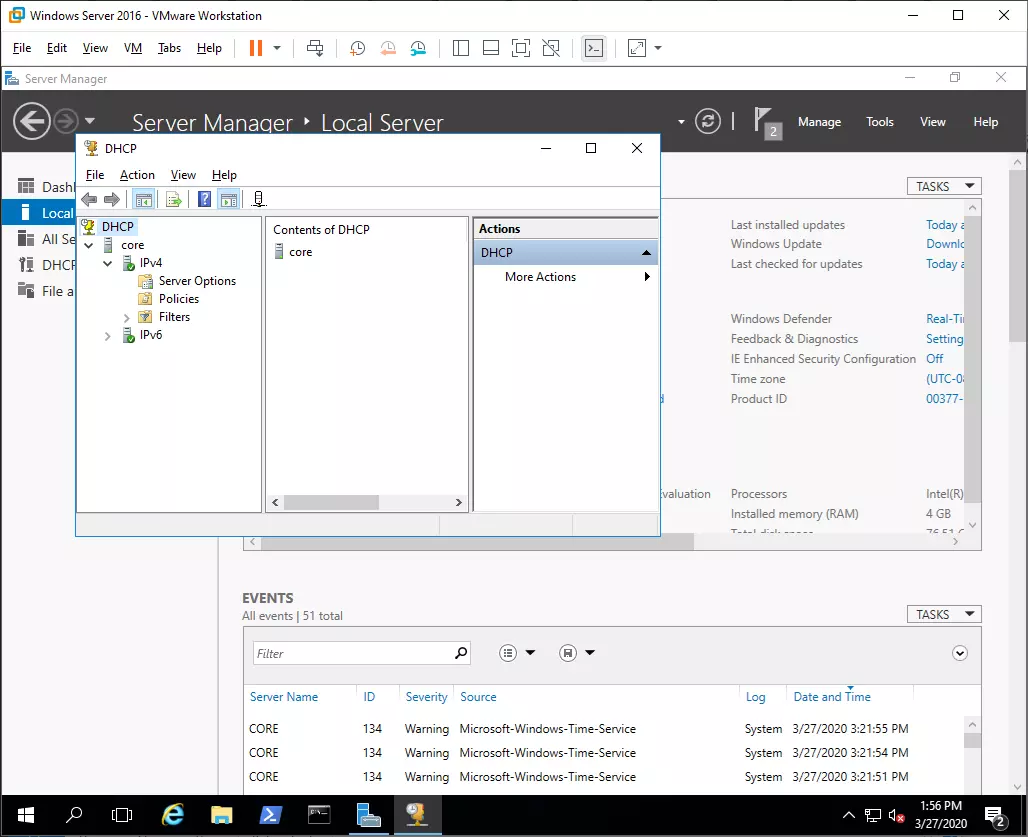The width and height of the screenshot is (1028, 837).
Task: Collapse the IPv4 tree node
Action: (x=108, y=263)
